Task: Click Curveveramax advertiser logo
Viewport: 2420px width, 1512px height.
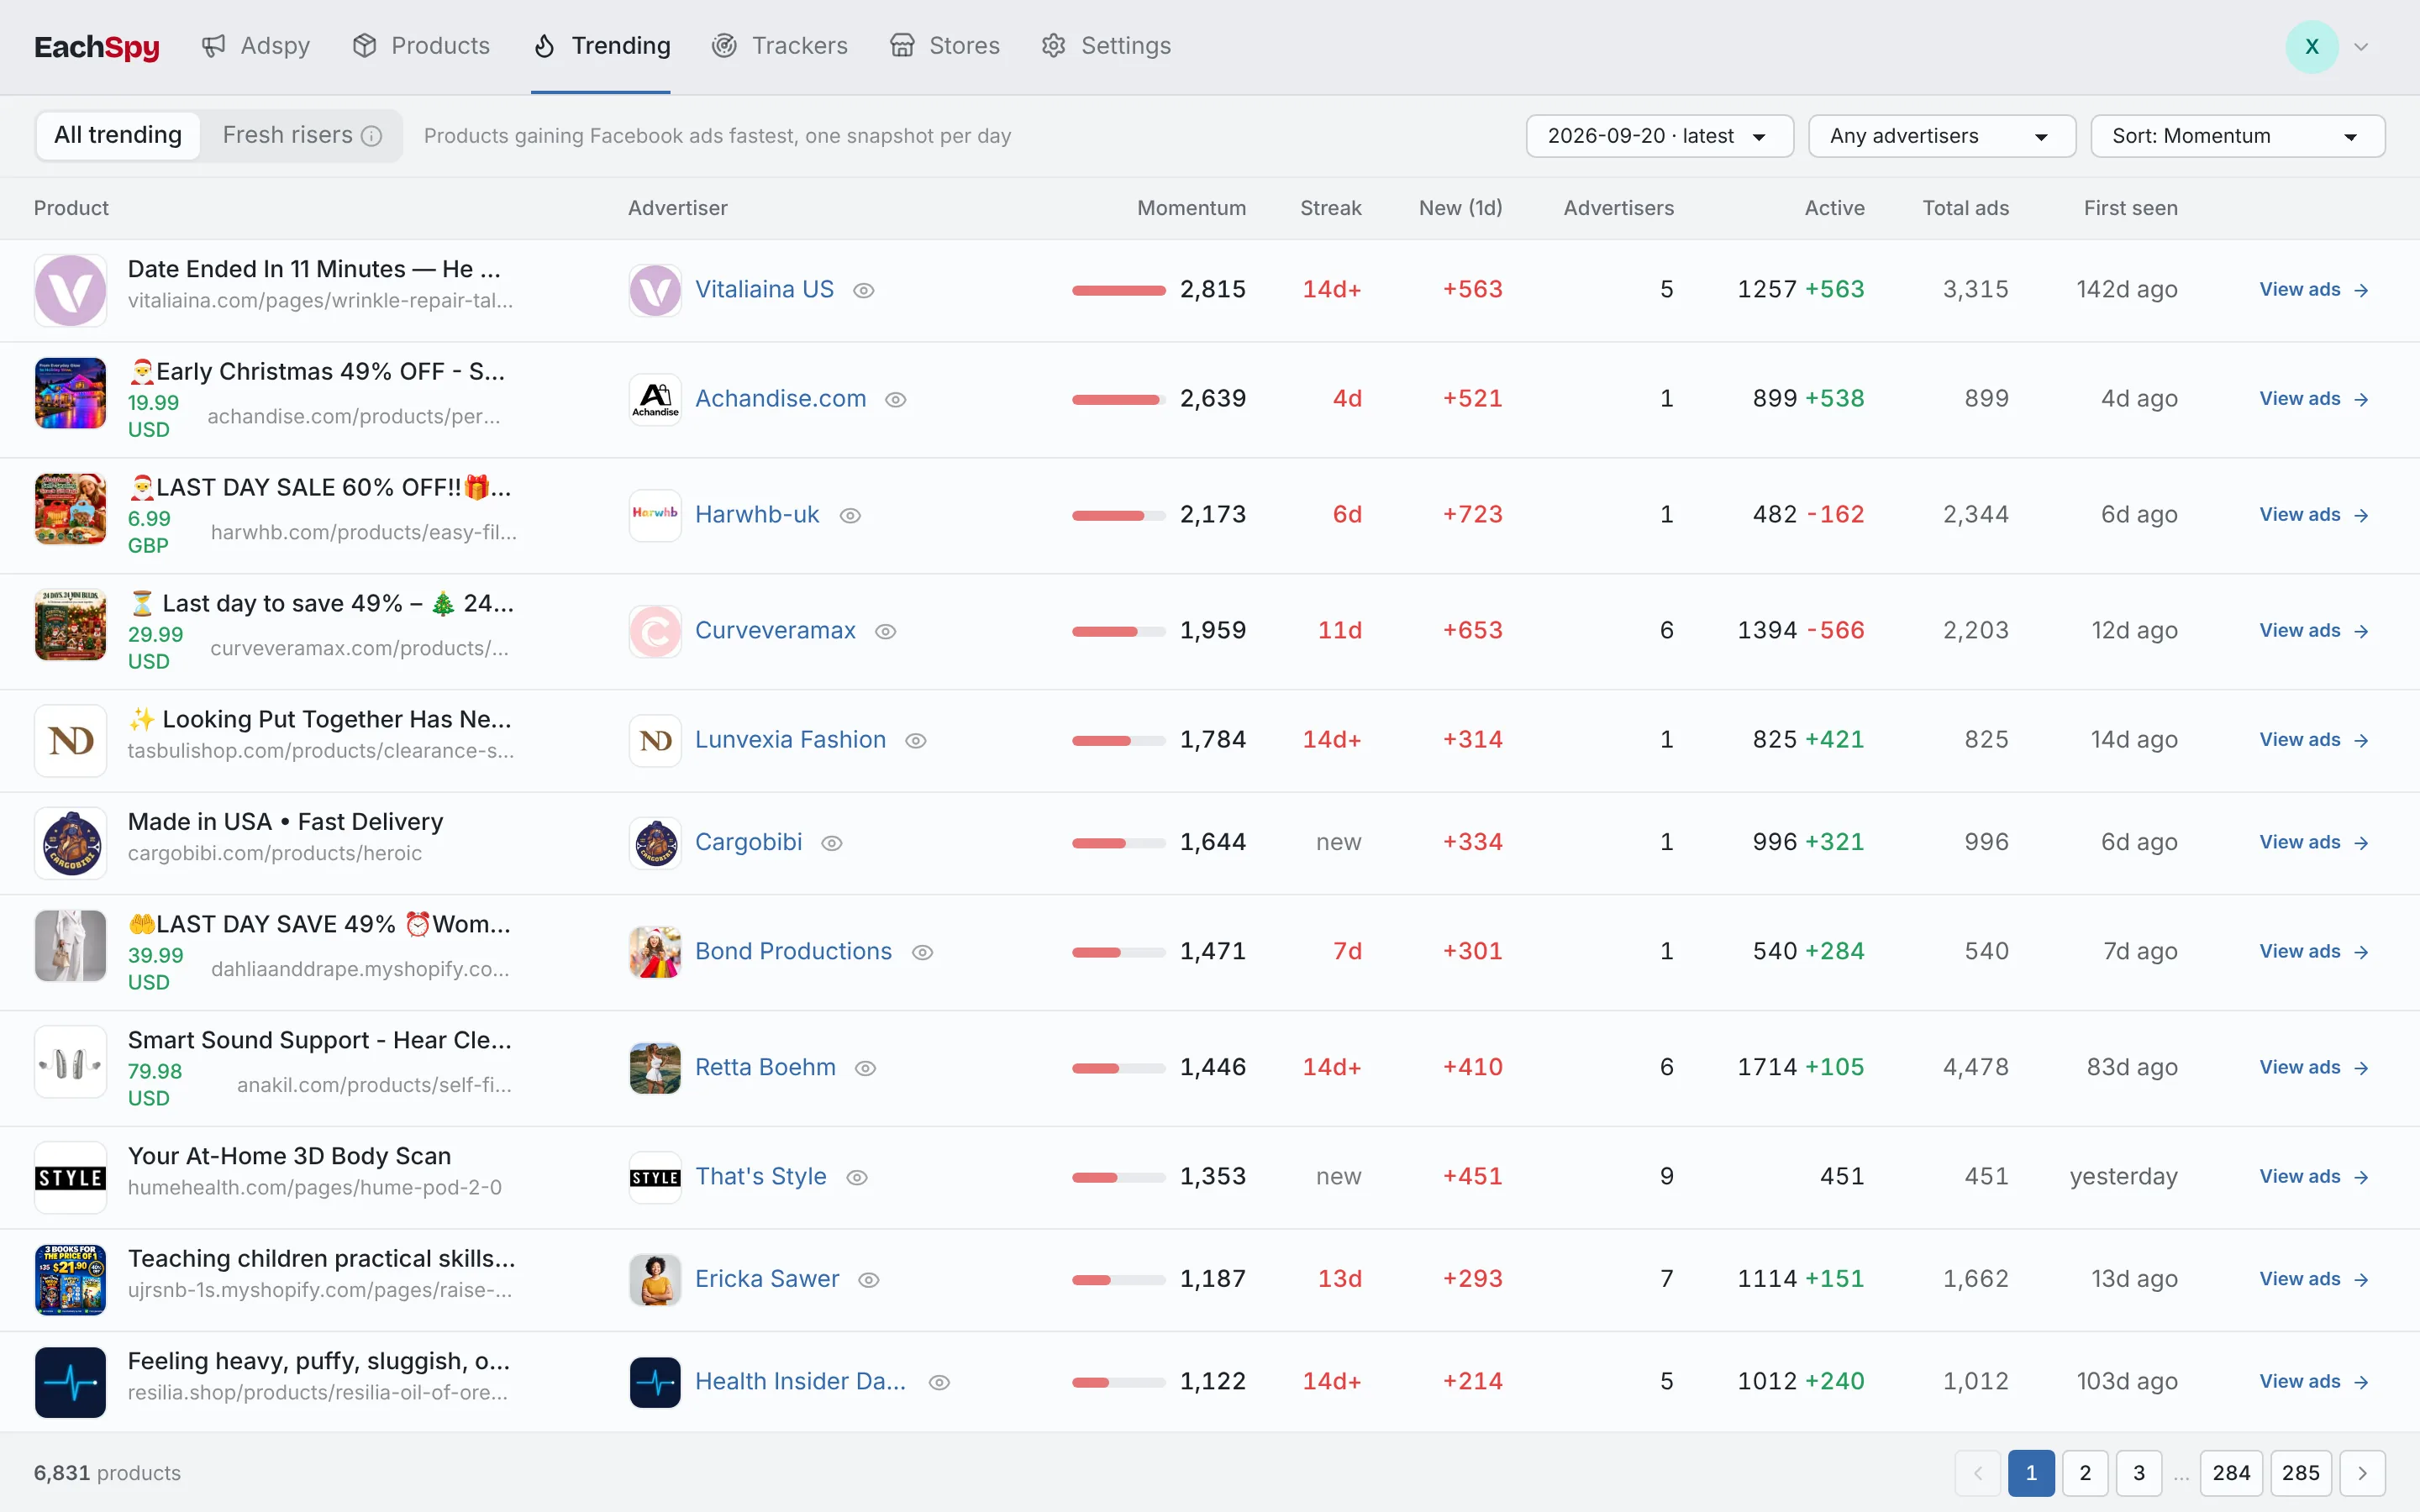Action: click(655, 631)
